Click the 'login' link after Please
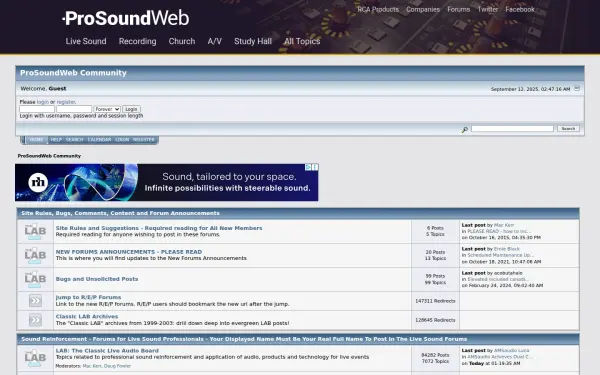 click(x=42, y=102)
